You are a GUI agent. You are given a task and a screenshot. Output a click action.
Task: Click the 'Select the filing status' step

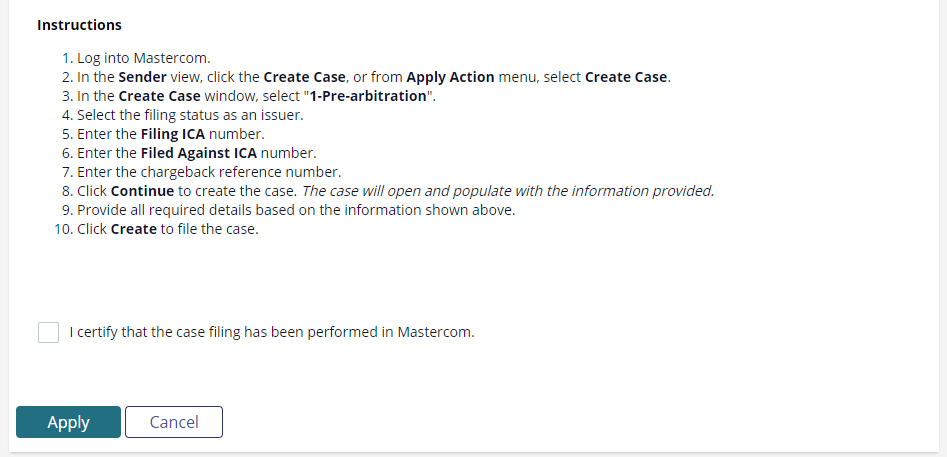[190, 115]
